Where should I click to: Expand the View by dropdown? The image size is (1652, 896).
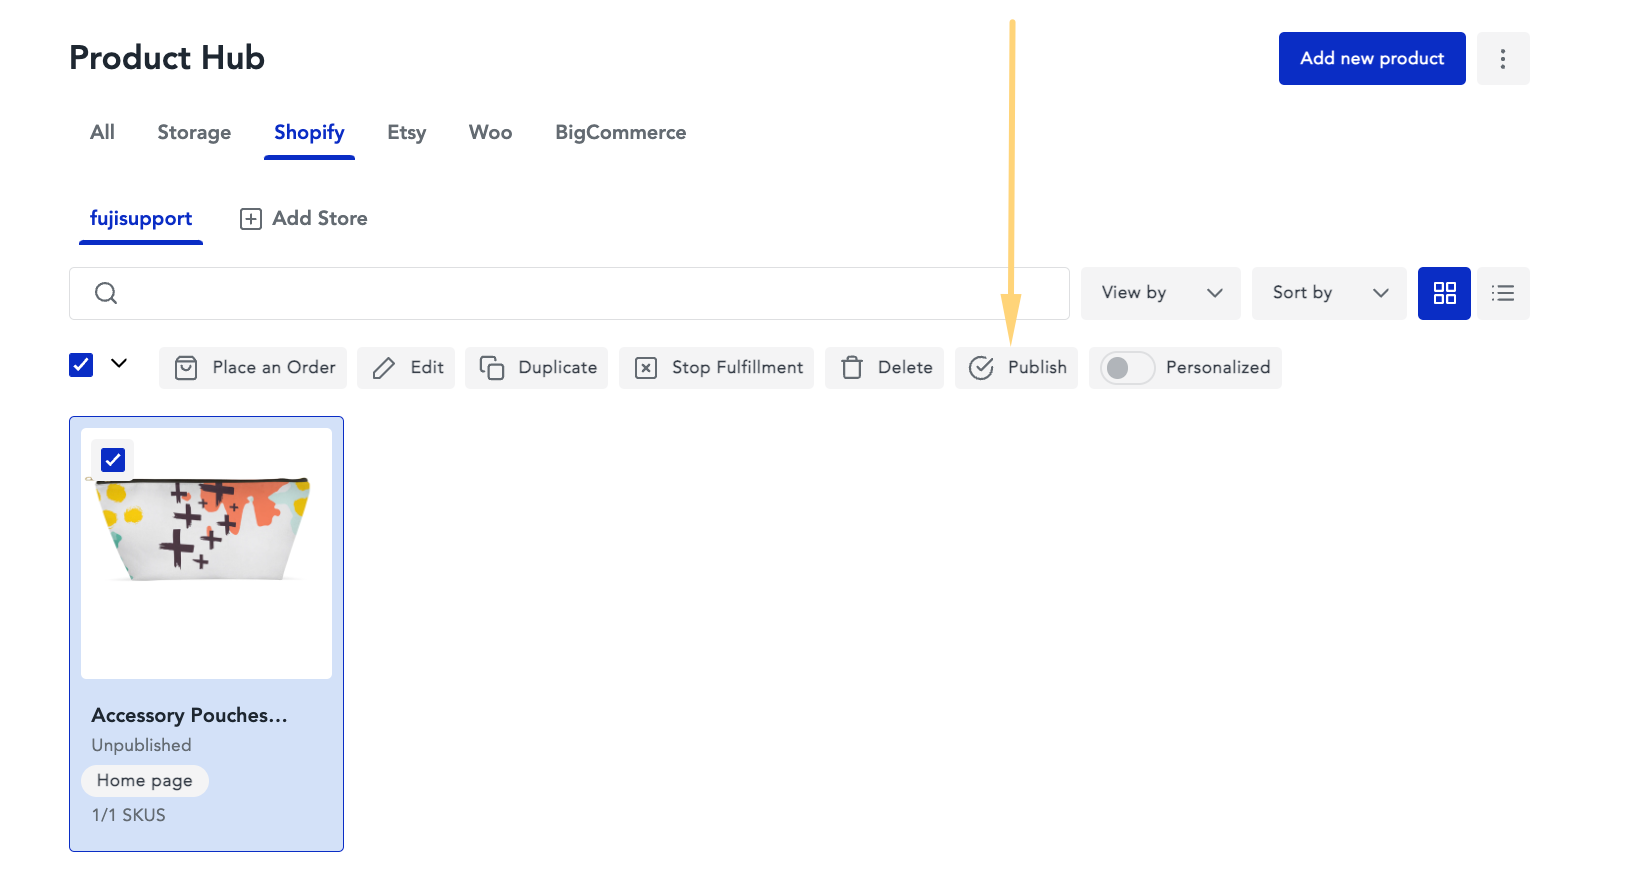(x=1160, y=293)
